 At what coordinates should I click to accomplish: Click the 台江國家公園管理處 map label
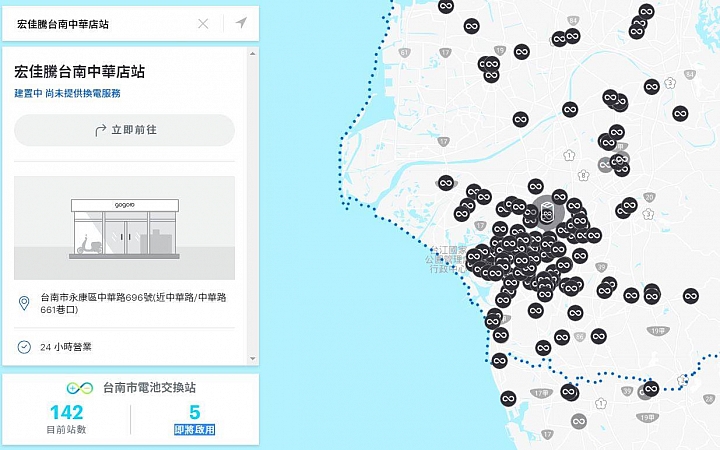tap(446, 259)
